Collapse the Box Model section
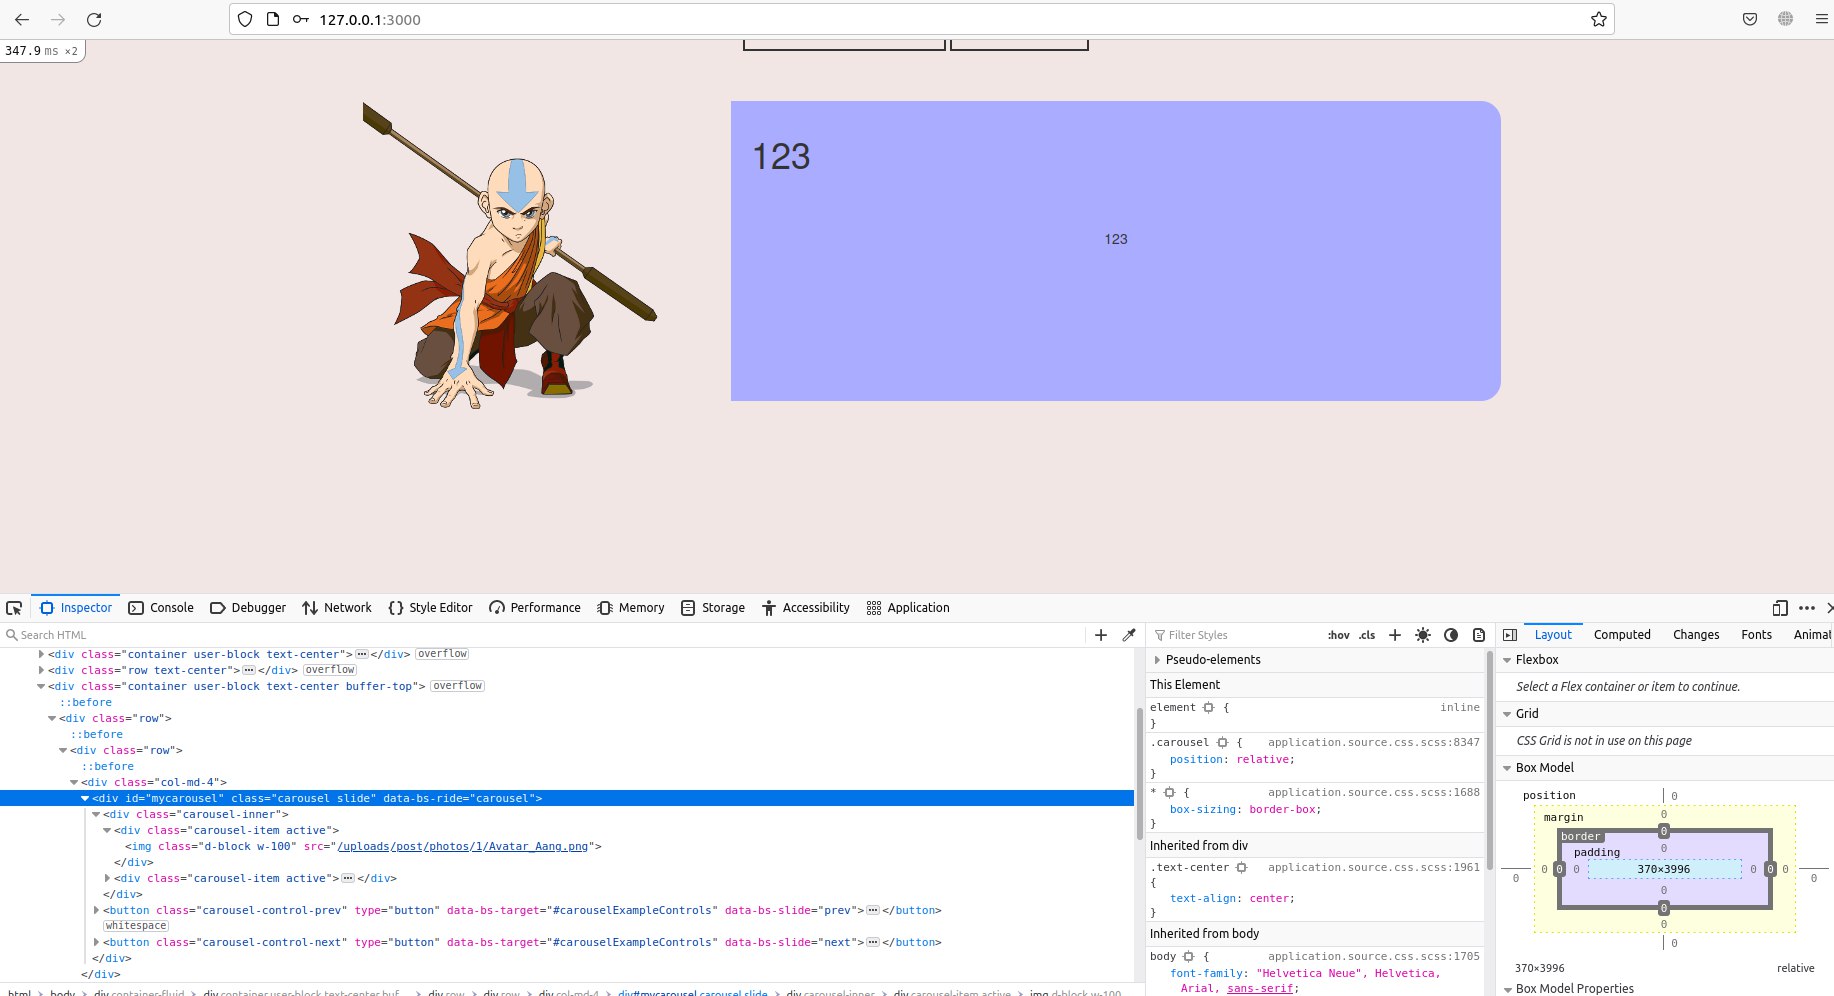Screen dimensions: 1834x996 coord(1507,768)
